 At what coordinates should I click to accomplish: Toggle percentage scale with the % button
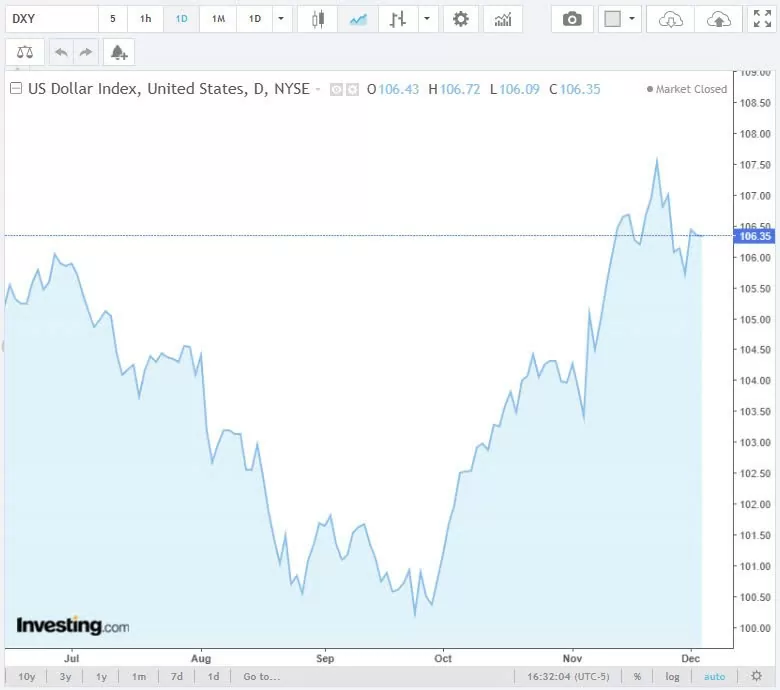click(x=636, y=677)
